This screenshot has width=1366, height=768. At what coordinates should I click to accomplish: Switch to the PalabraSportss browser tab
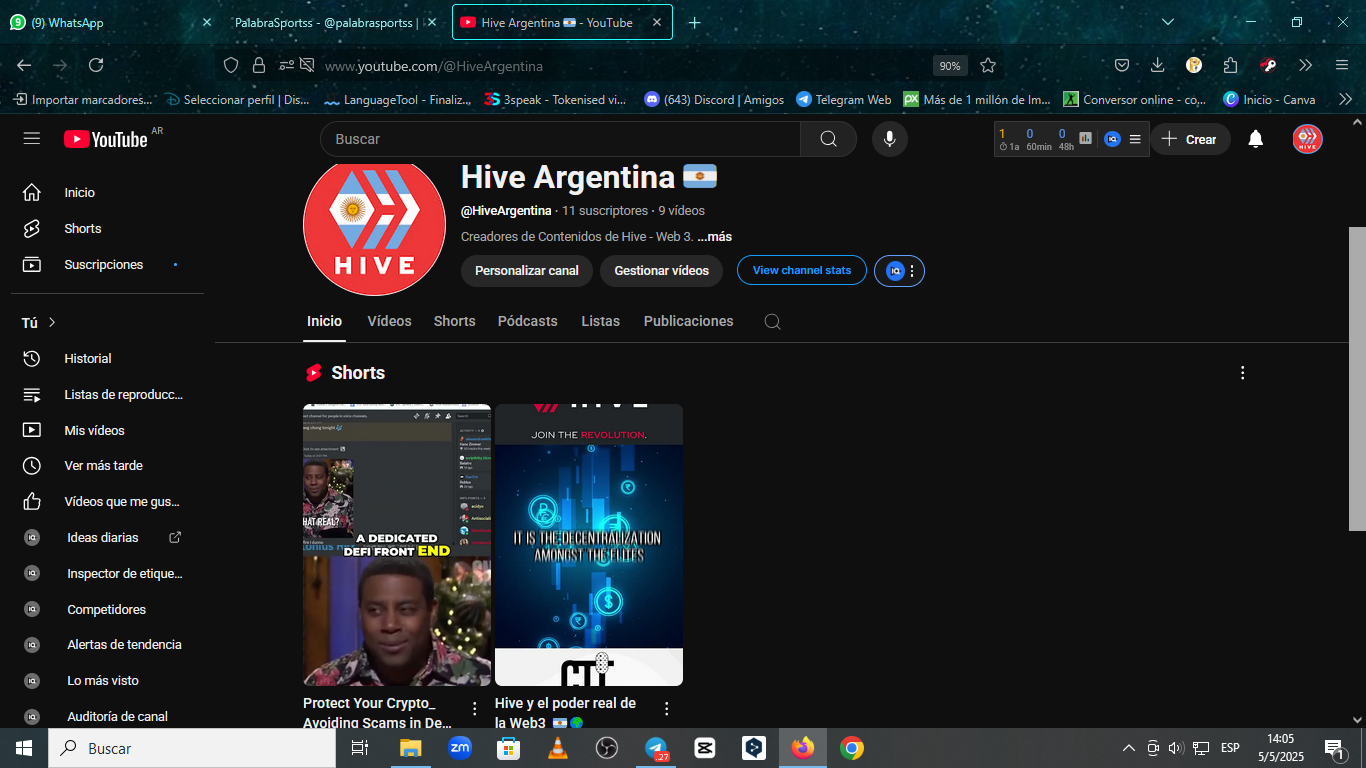pos(336,22)
